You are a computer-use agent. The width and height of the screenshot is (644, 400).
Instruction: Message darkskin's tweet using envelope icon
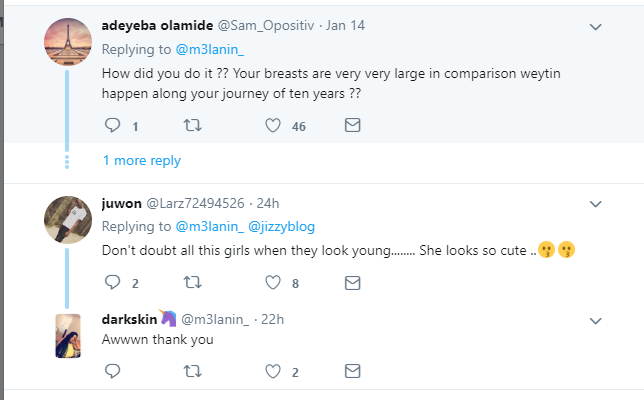[352, 372]
